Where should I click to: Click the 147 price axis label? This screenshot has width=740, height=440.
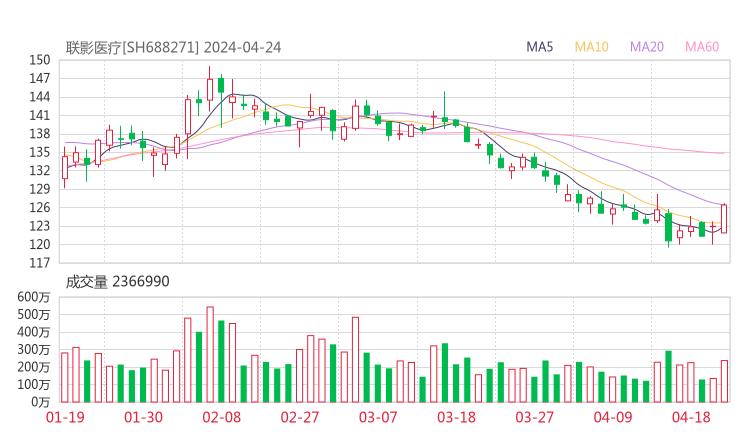pos(40,78)
